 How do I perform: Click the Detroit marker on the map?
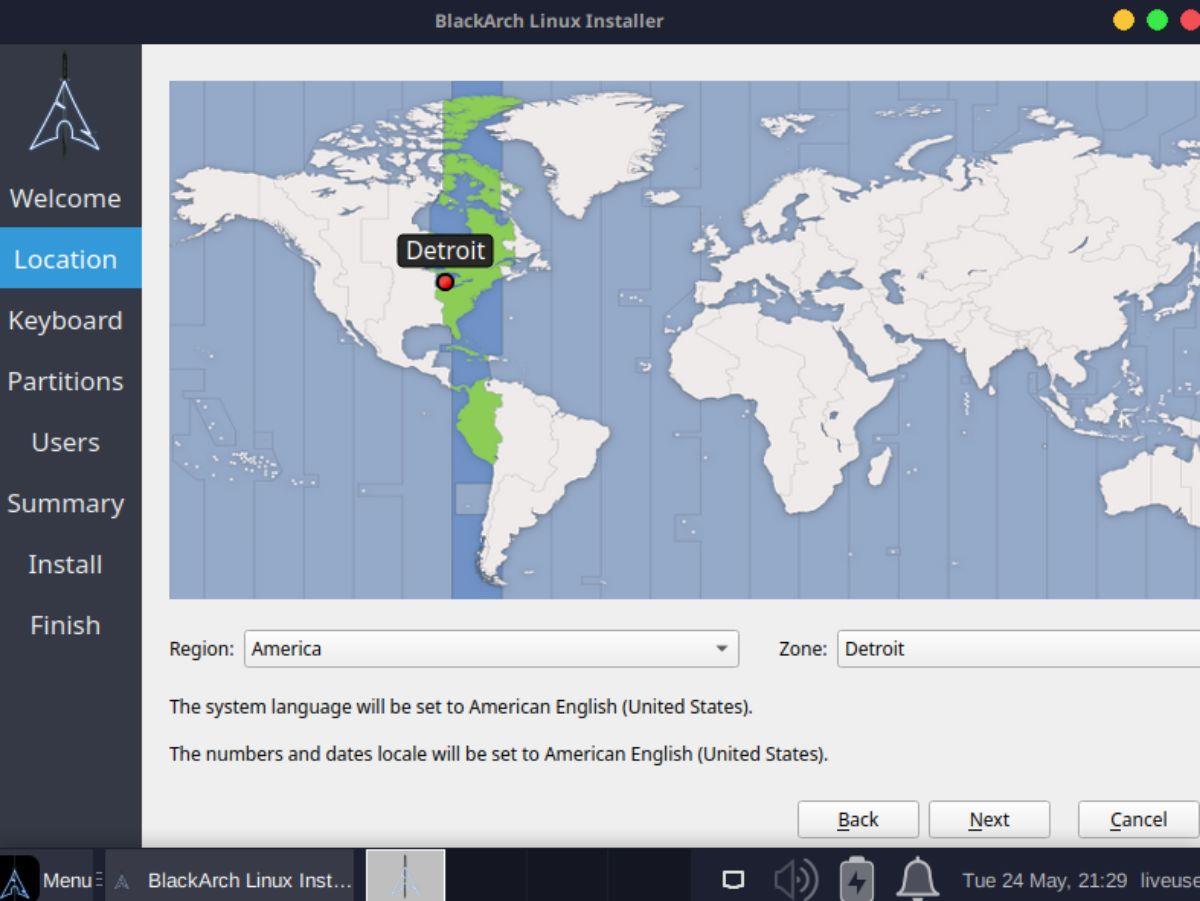(x=445, y=282)
